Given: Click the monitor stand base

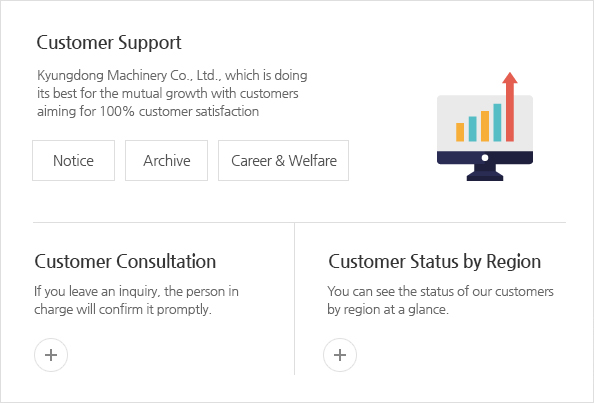Looking at the screenshot, I should point(485,173).
